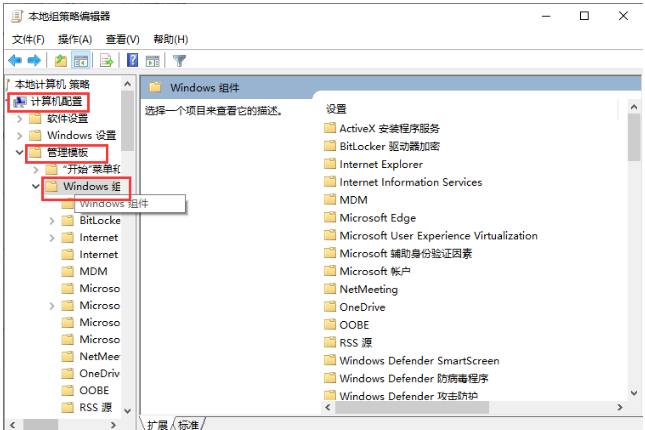Switch to the 扩展 tab
The height and width of the screenshot is (430, 645).
pos(158,424)
